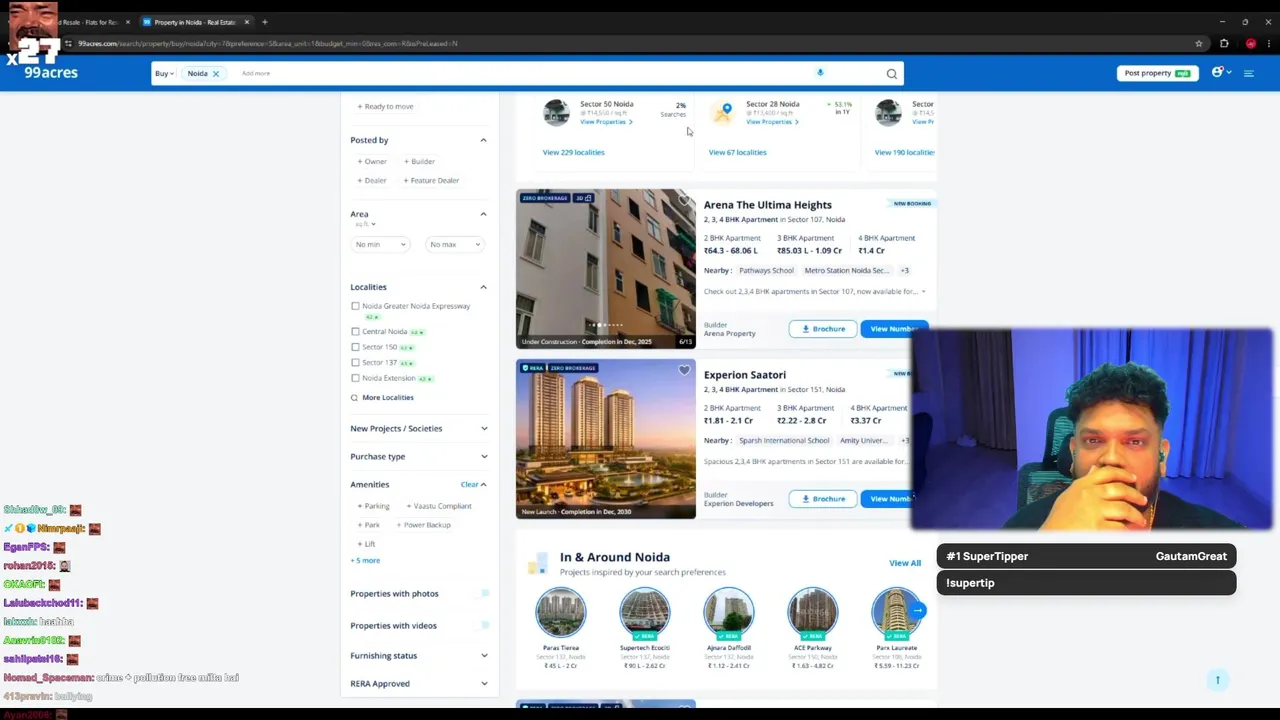Open Supertech Ecociti project thumbnail
Image resolution: width=1280 pixels, height=720 pixels.
click(645, 613)
